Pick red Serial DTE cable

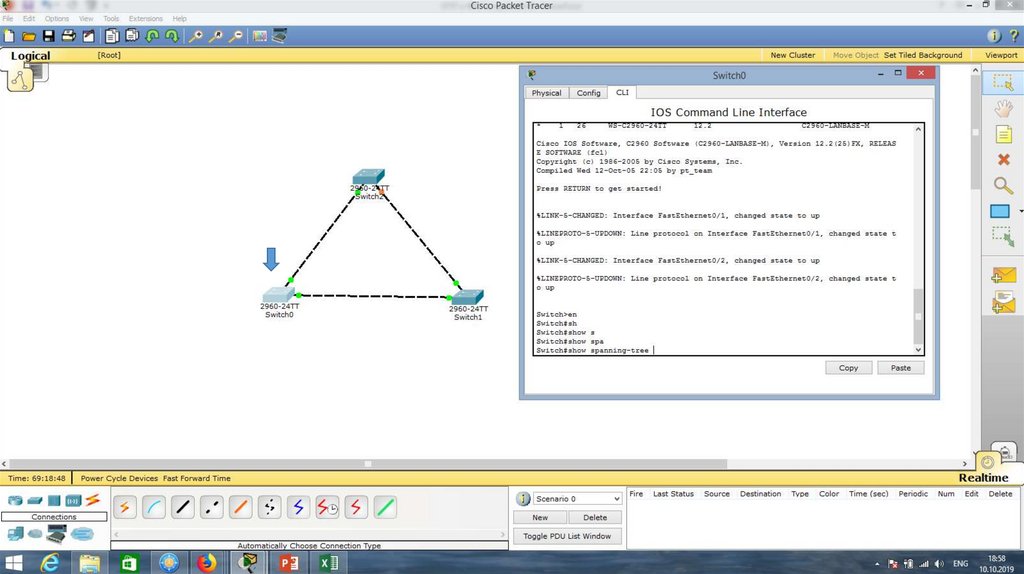(356, 507)
